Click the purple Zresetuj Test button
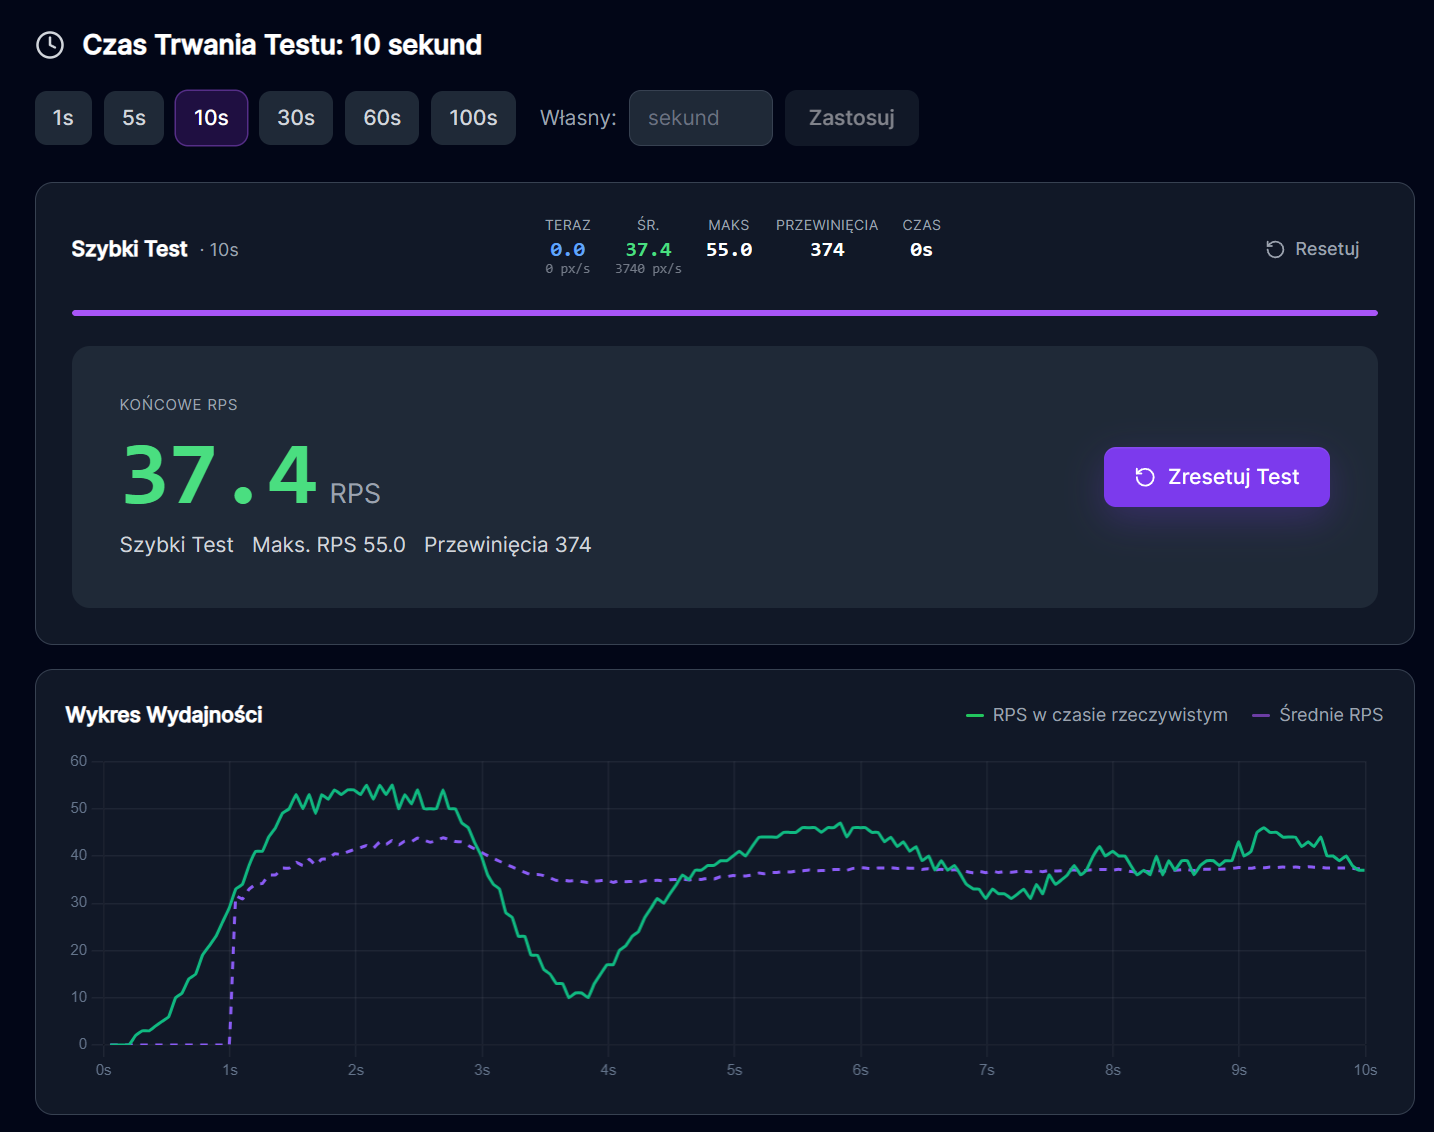The width and height of the screenshot is (1434, 1132). coord(1217,477)
